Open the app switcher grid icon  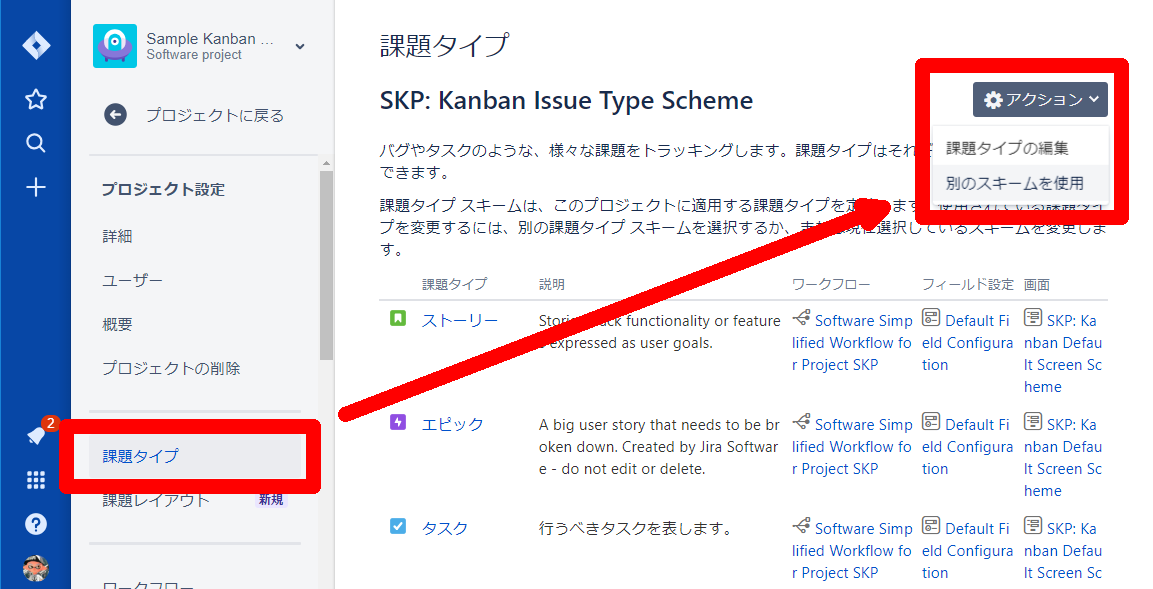tap(36, 480)
